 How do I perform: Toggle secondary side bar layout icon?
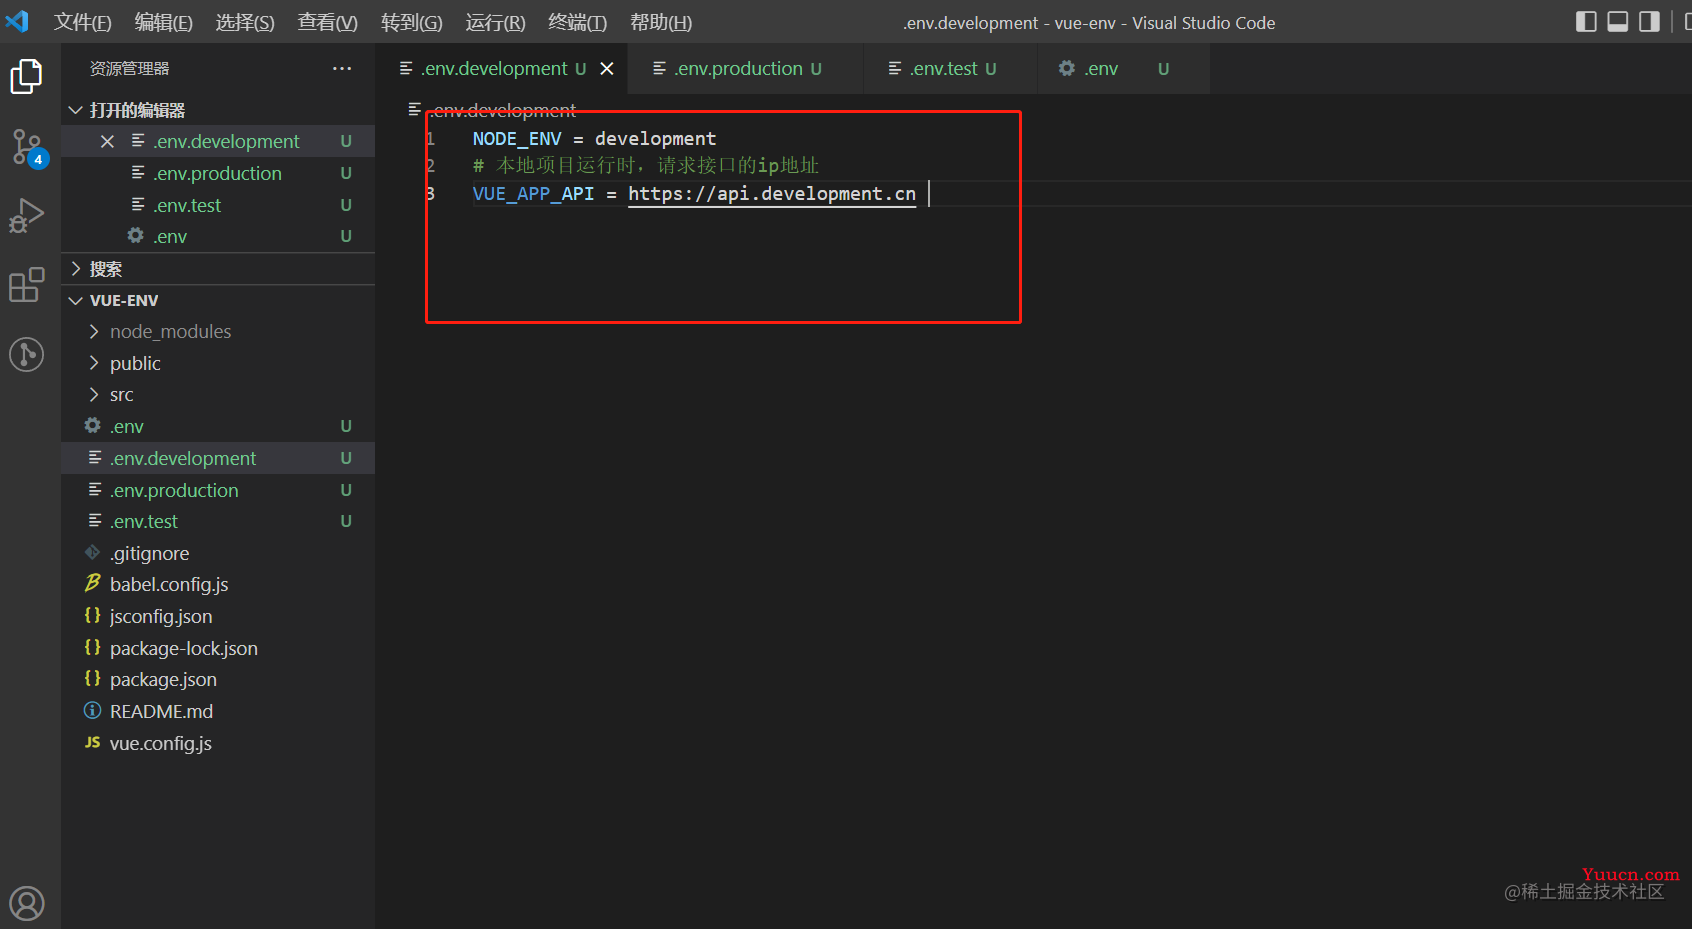[x=1650, y=21]
